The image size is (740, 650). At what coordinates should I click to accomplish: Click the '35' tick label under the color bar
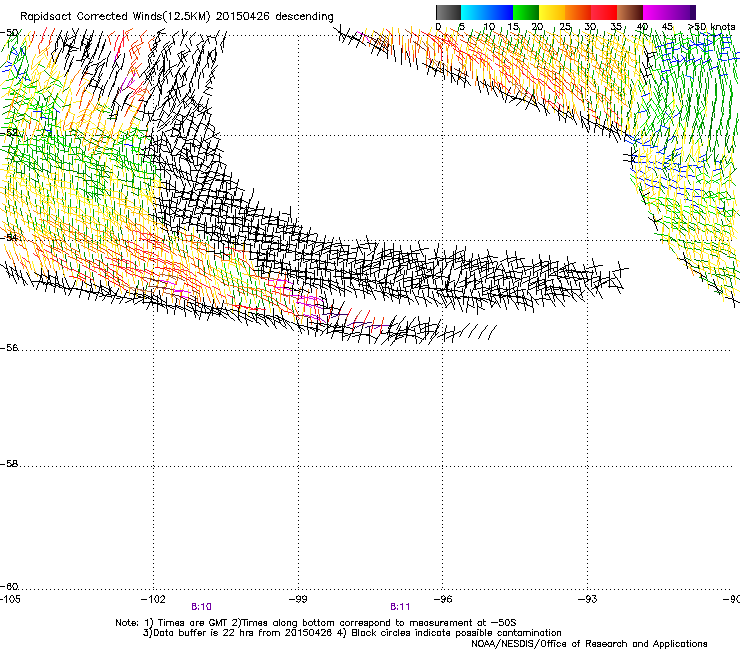click(616, 27)
